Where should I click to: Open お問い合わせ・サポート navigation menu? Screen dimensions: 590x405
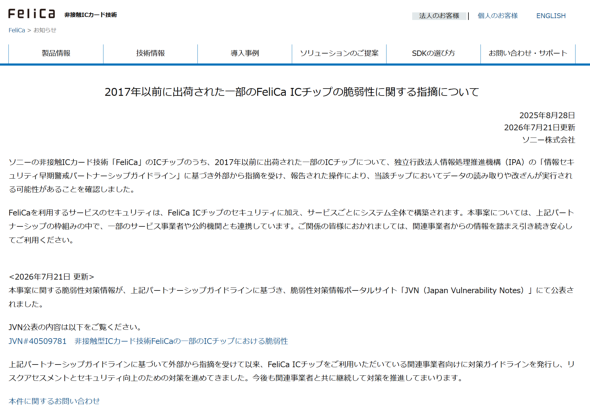coord(528,53)
